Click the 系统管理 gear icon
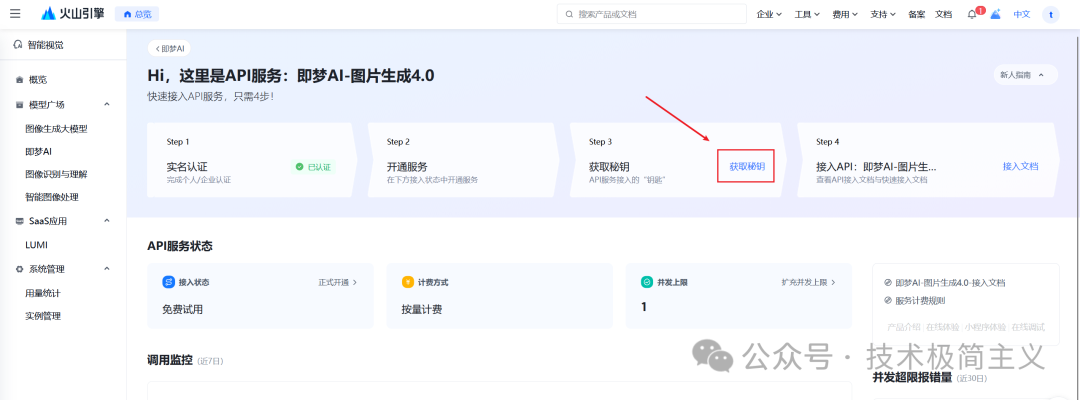The image size is (1080, 400). [x=19, y=269]
